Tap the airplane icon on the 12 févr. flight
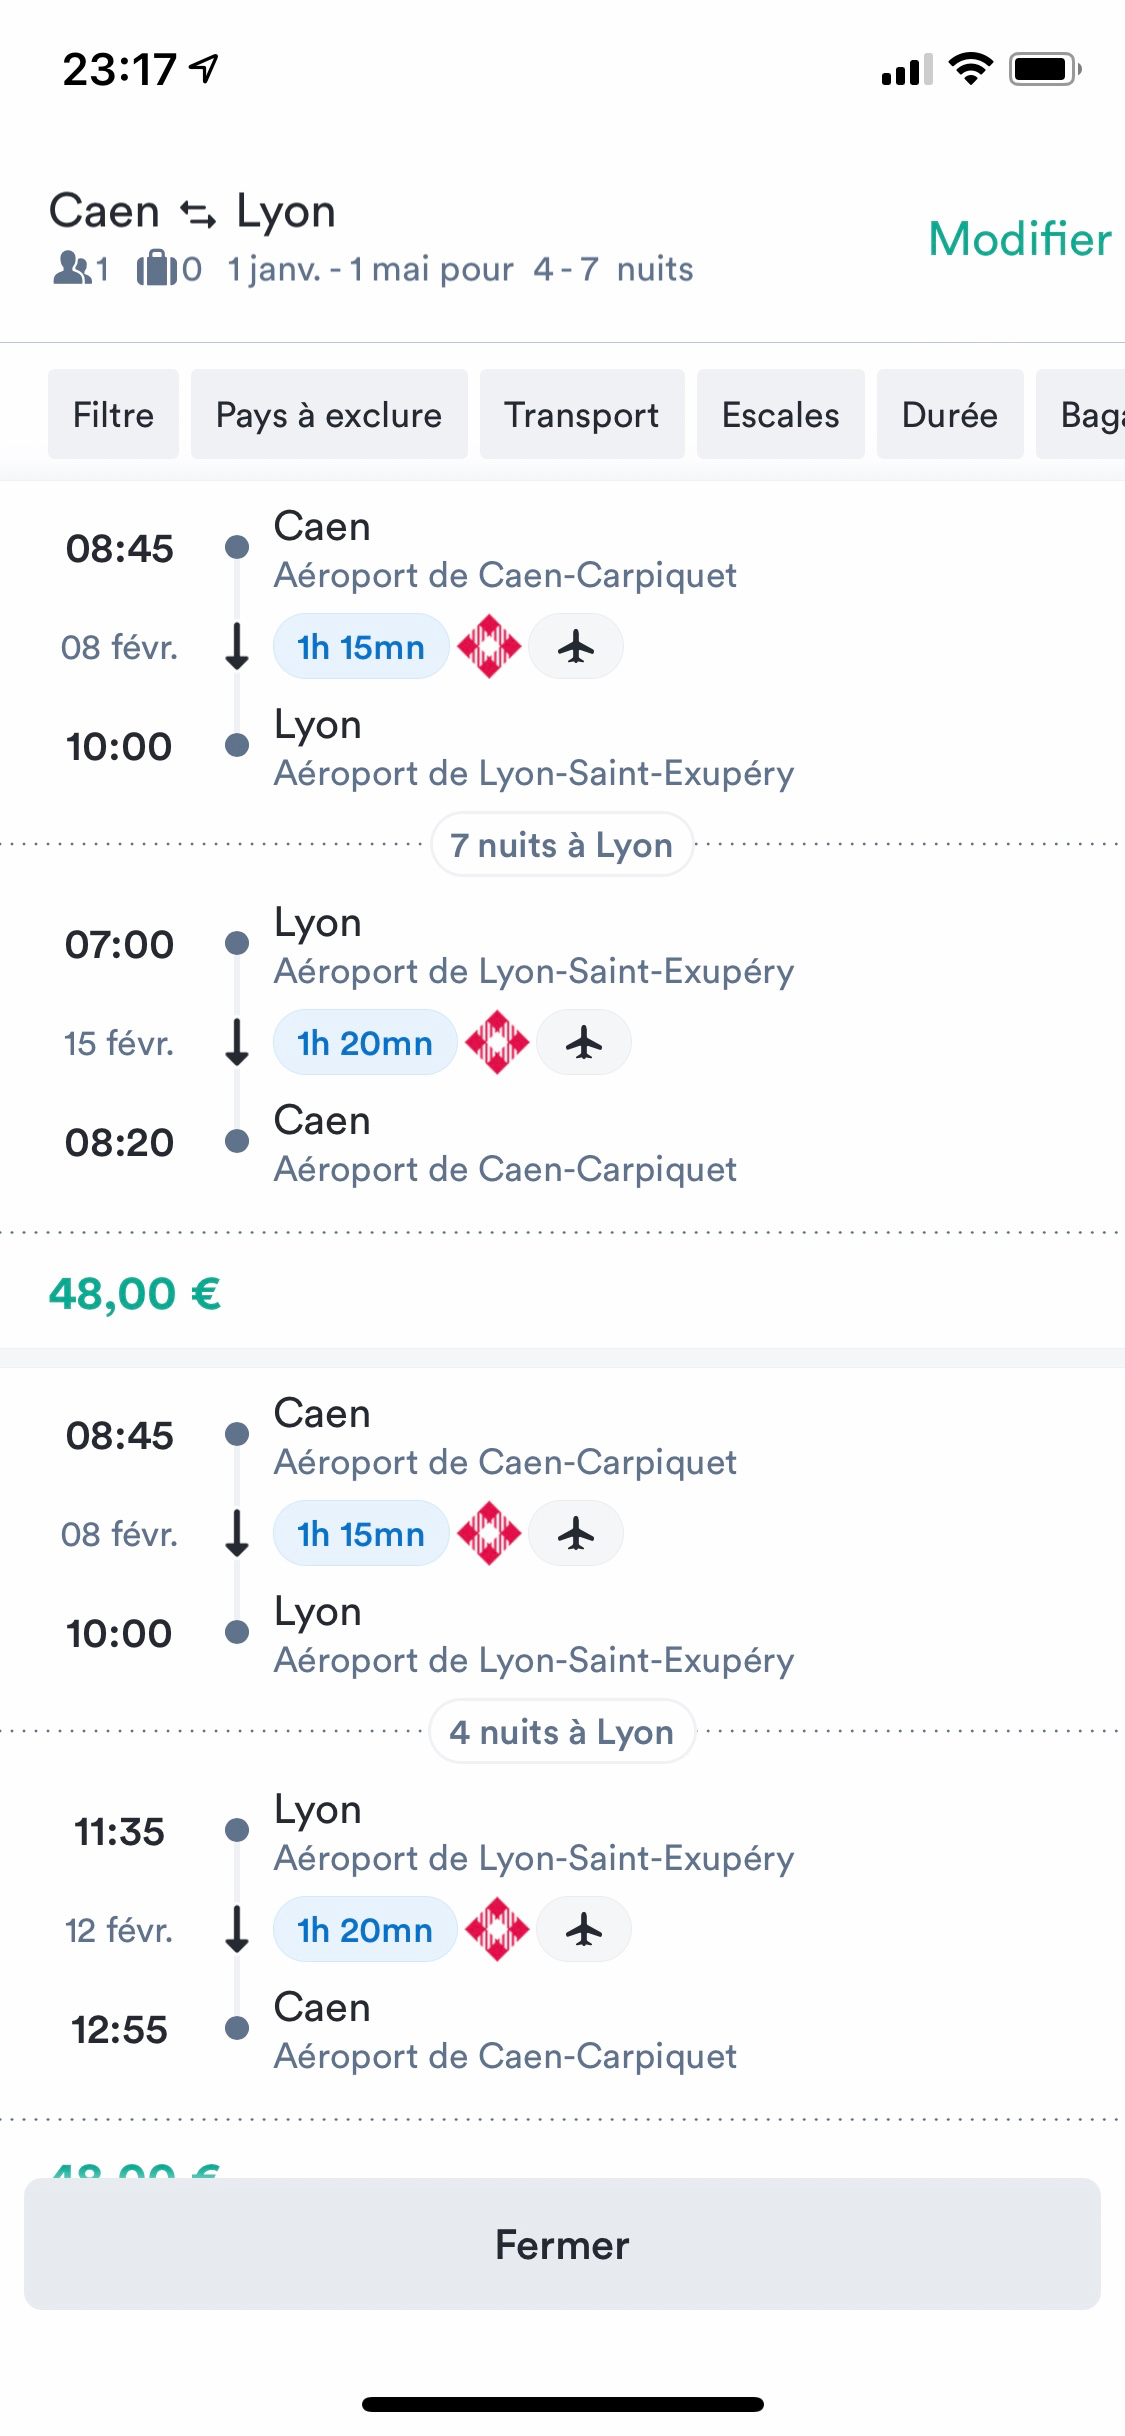Viewport: 1125px width, 2436px height. [x=584, y=1930]
